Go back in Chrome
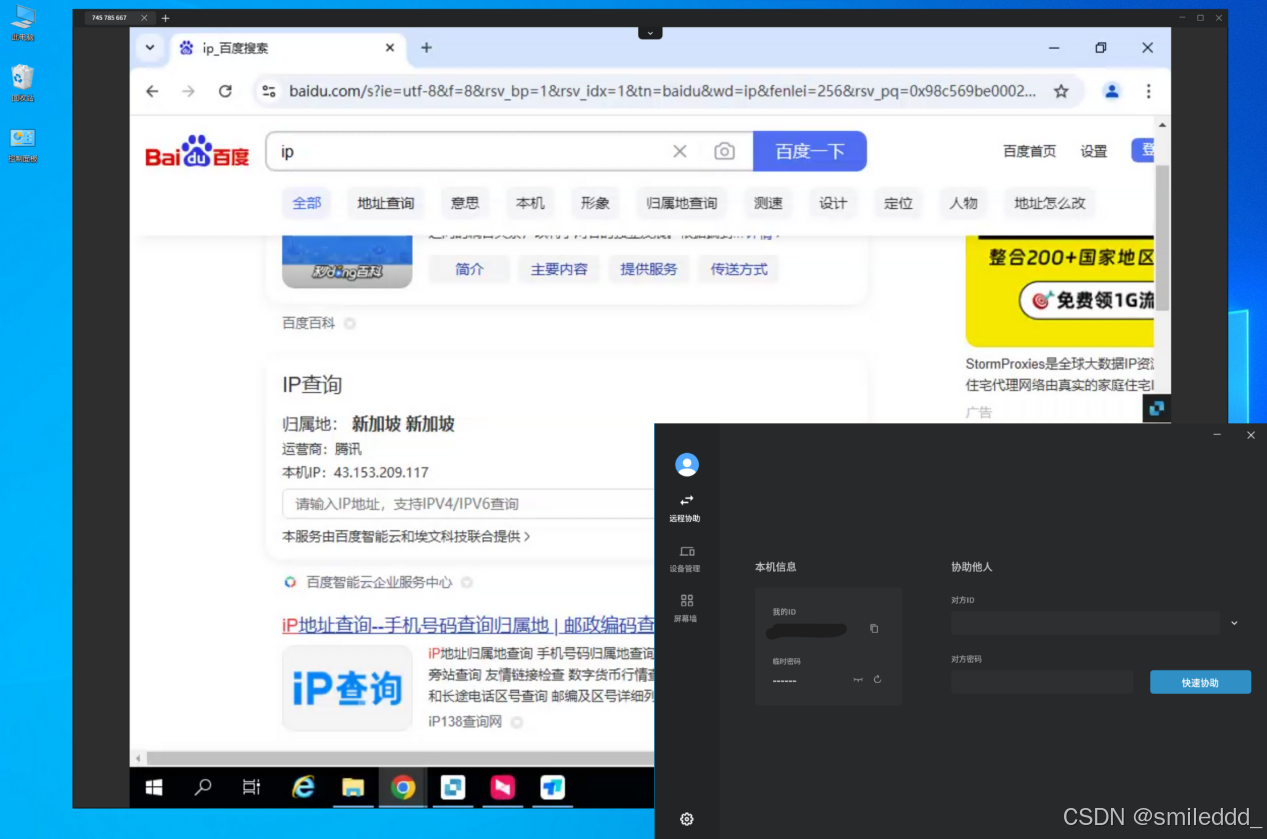 point(152,91)
